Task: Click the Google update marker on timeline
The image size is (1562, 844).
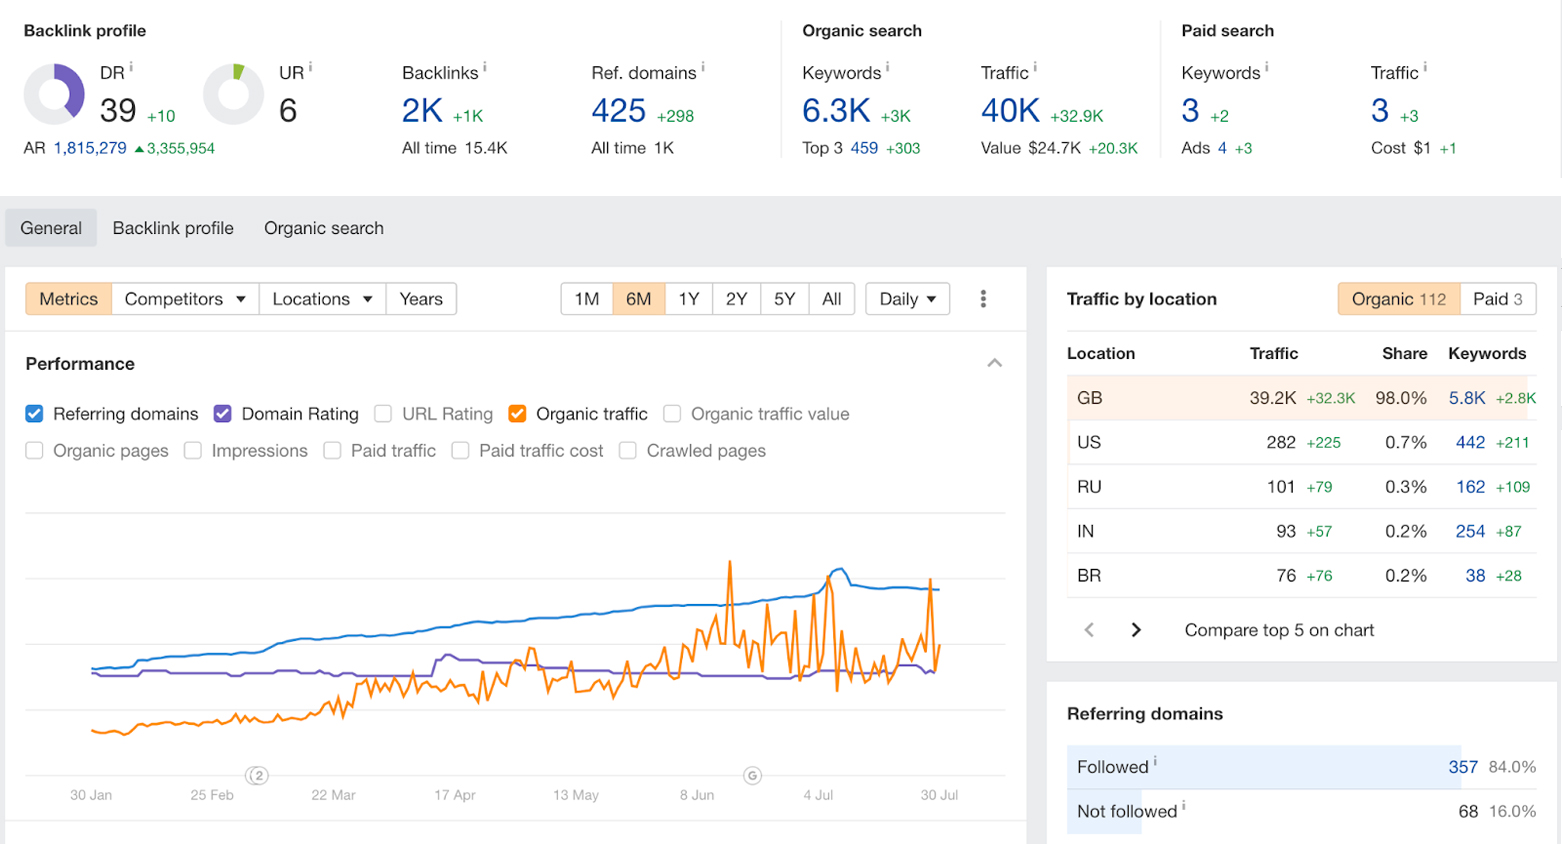Action: tap(752, 775)
